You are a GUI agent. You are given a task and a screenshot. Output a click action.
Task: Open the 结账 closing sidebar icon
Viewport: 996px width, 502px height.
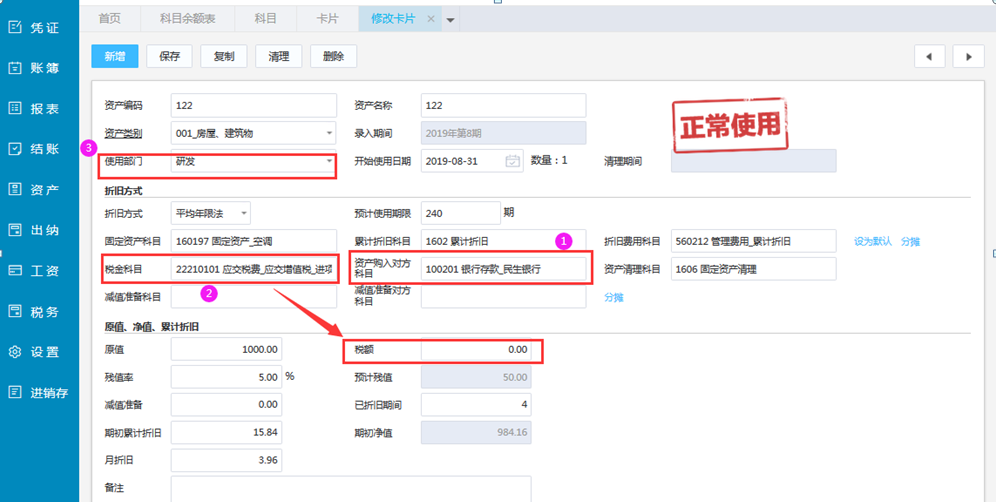tap(15, 149)
